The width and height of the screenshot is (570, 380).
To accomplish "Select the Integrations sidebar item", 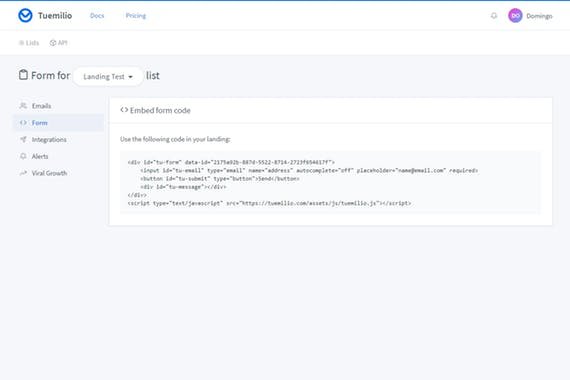I will pos(59,139).
